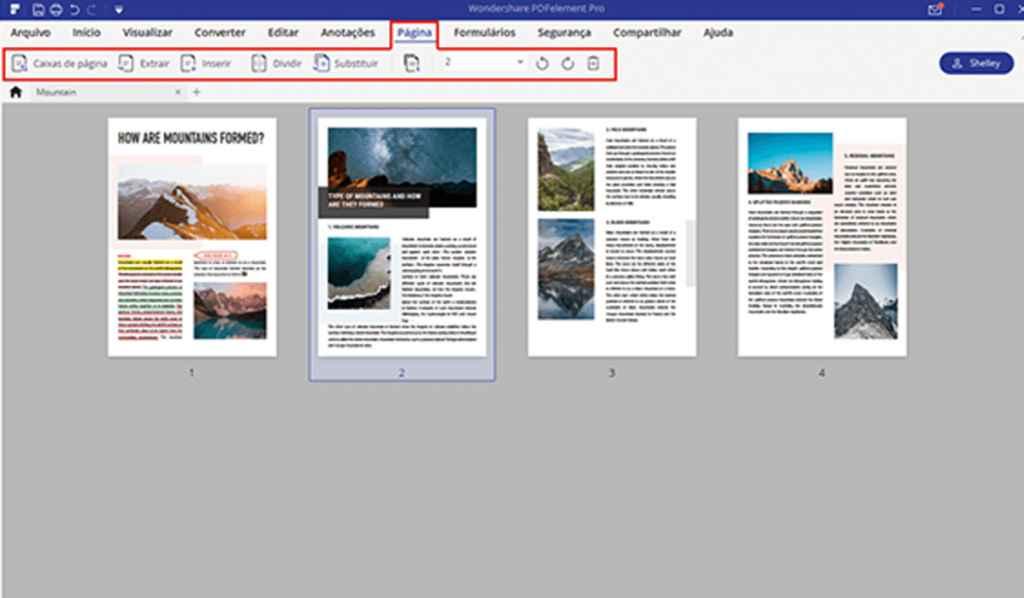Click the save icon in the title bar
The width and height of the screenshot is (1024, 598).
(37, 9)
